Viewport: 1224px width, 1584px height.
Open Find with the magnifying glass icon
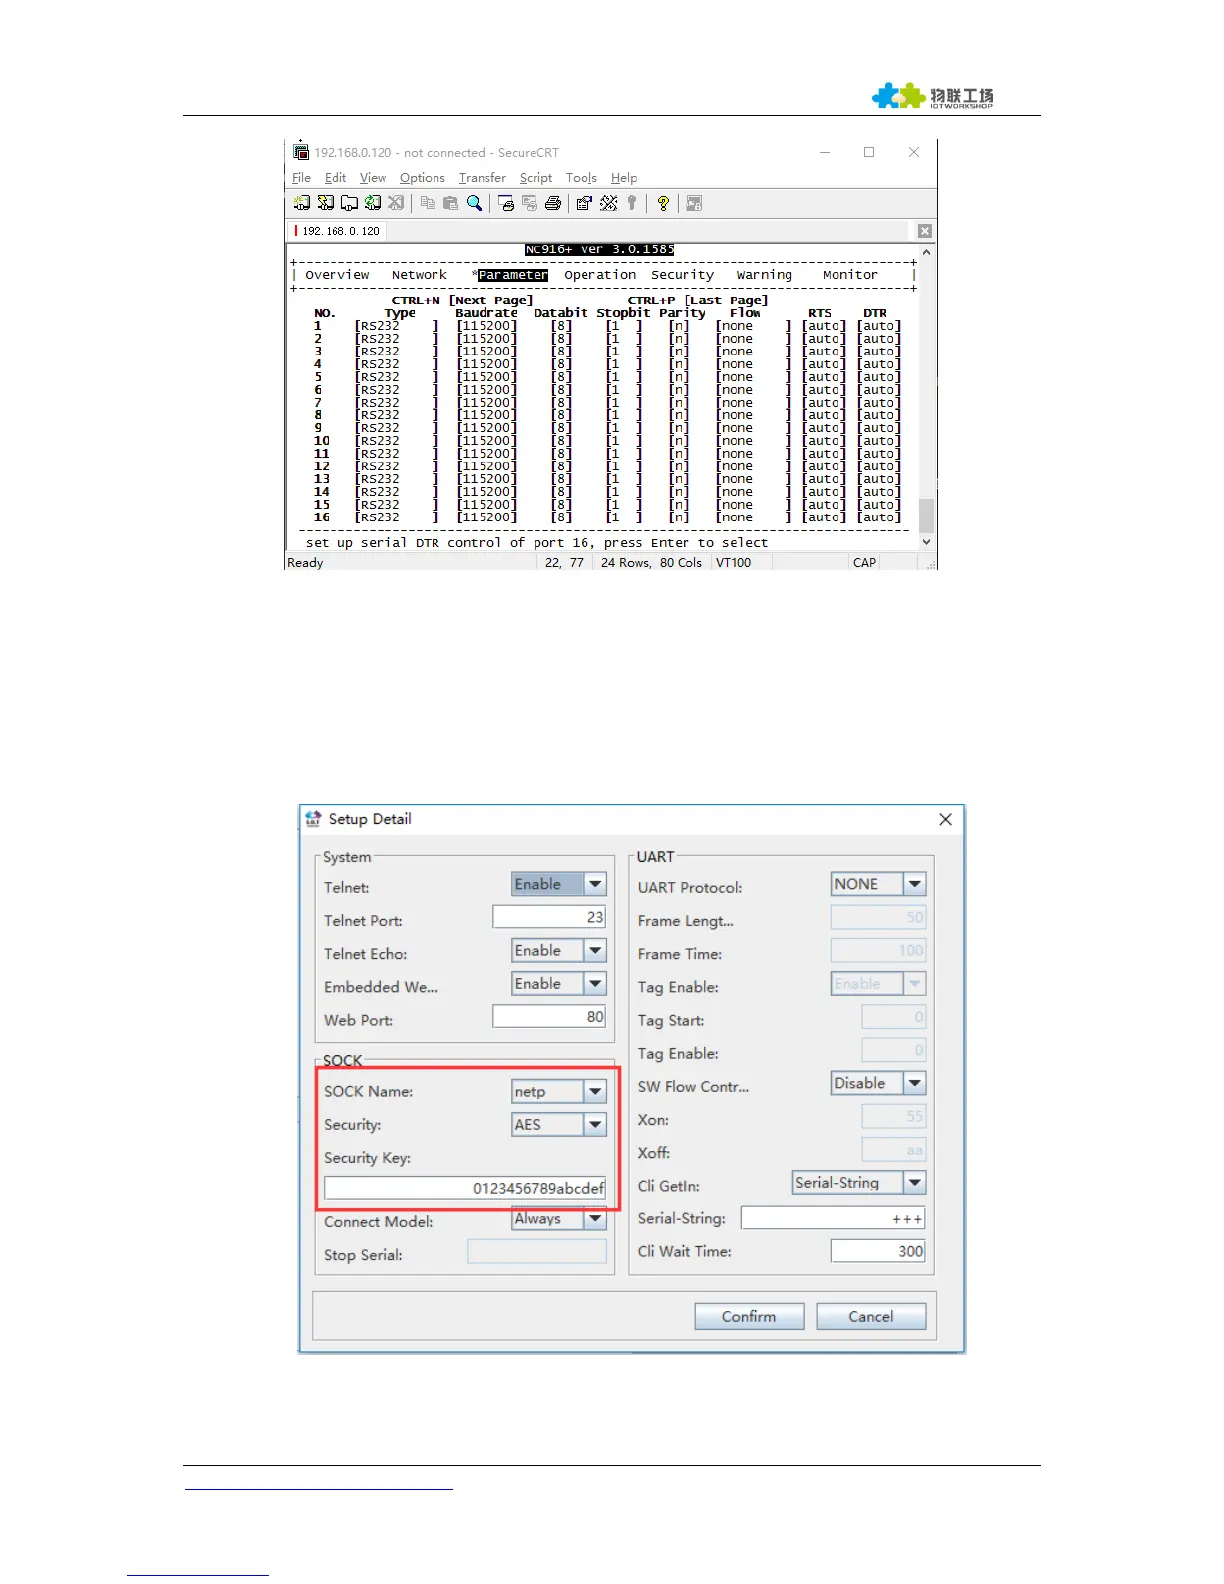pos(475,203)
